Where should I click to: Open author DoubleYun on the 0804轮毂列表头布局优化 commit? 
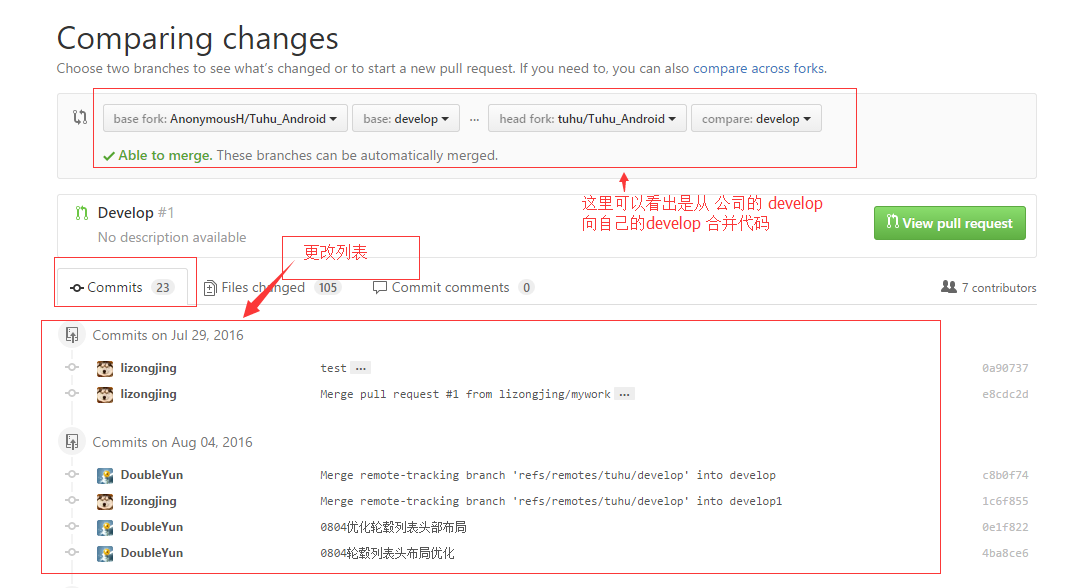click(152, 553)
